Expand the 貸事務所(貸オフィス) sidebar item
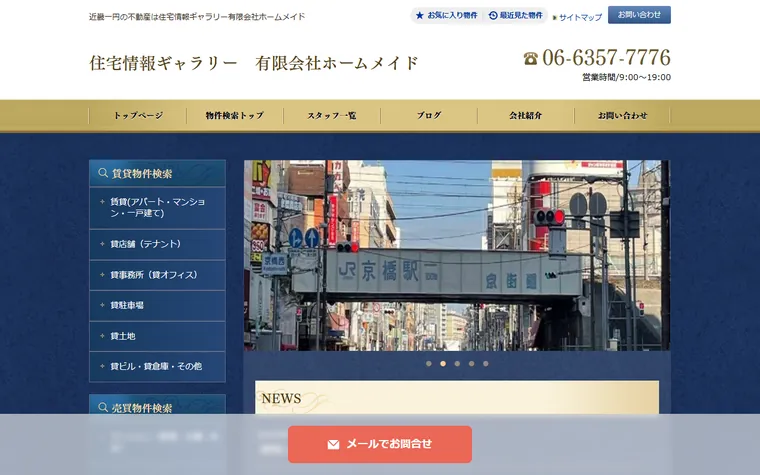Viewport: 760px width, 475px height. tap(158, 275)
